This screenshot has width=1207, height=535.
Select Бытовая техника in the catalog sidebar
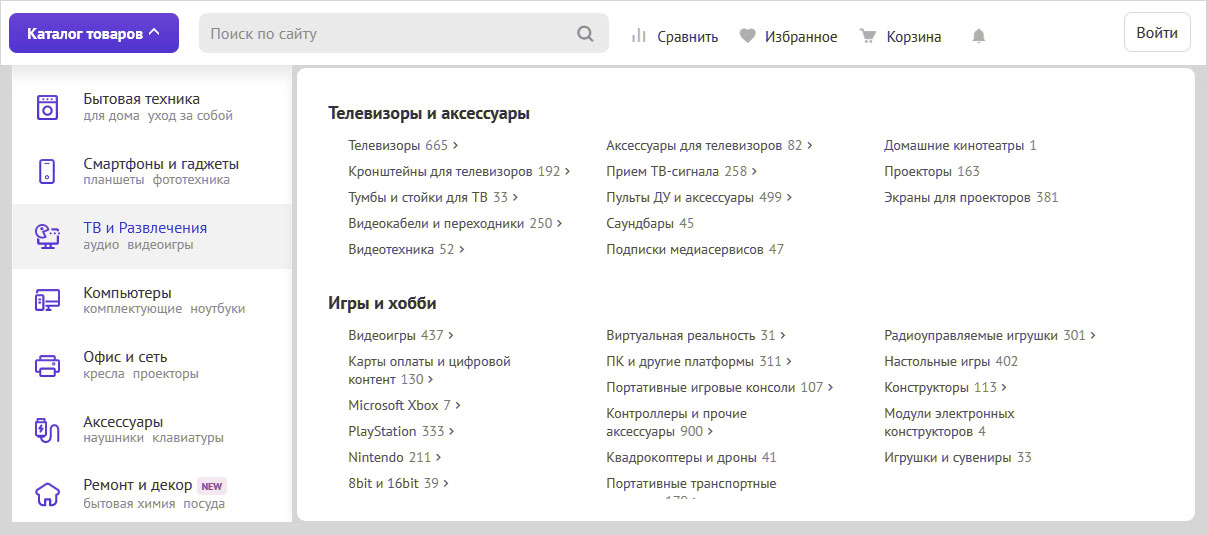(x=141, y=99)
